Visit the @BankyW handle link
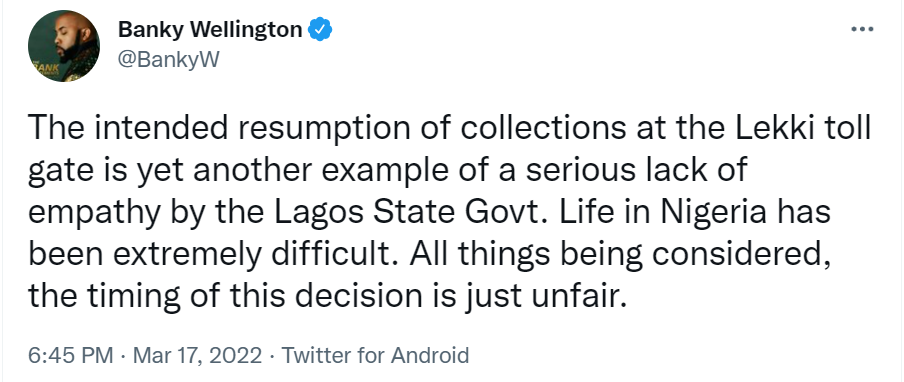 tap(169, 59)
